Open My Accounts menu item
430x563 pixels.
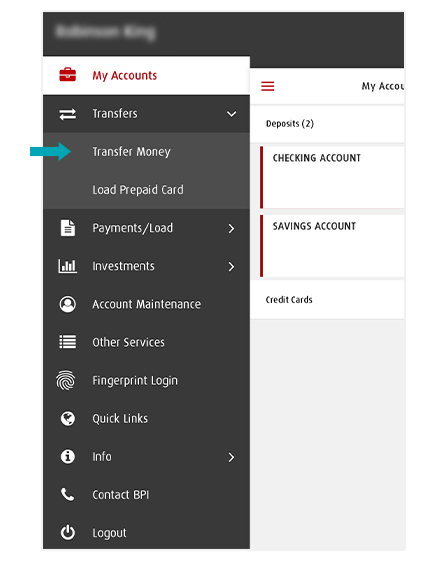click(x=146, y=75)
